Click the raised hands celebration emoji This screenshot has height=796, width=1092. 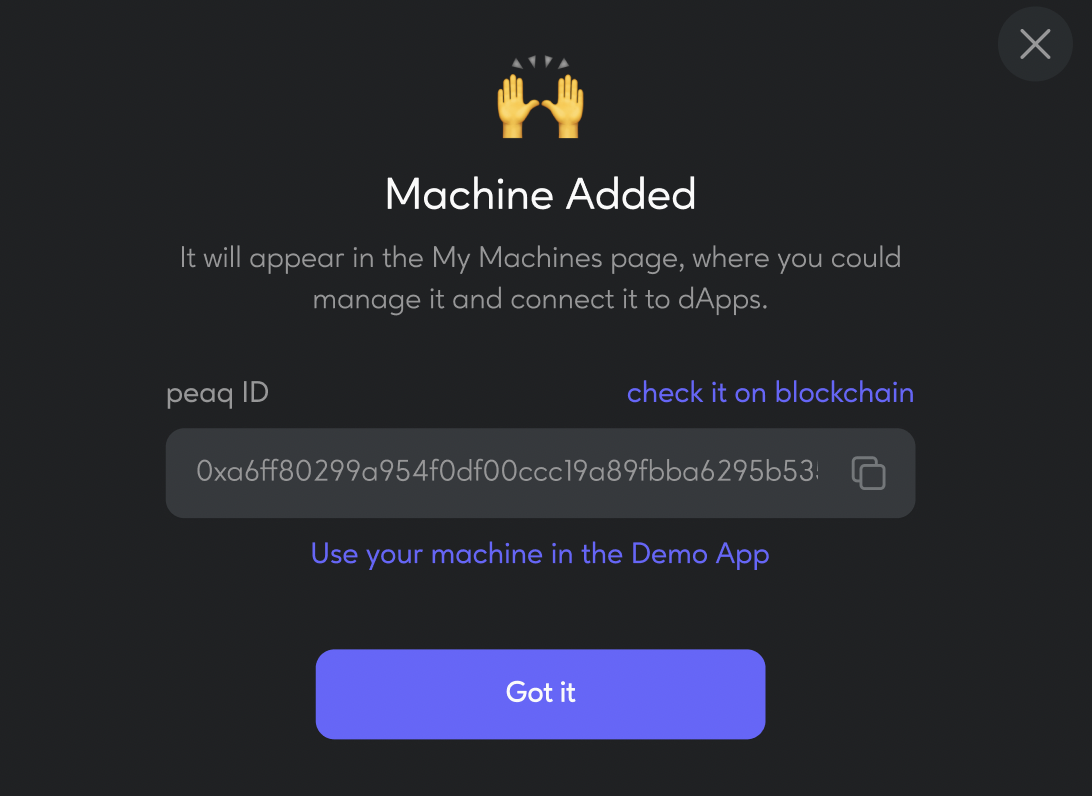click(x=540, y=97)
